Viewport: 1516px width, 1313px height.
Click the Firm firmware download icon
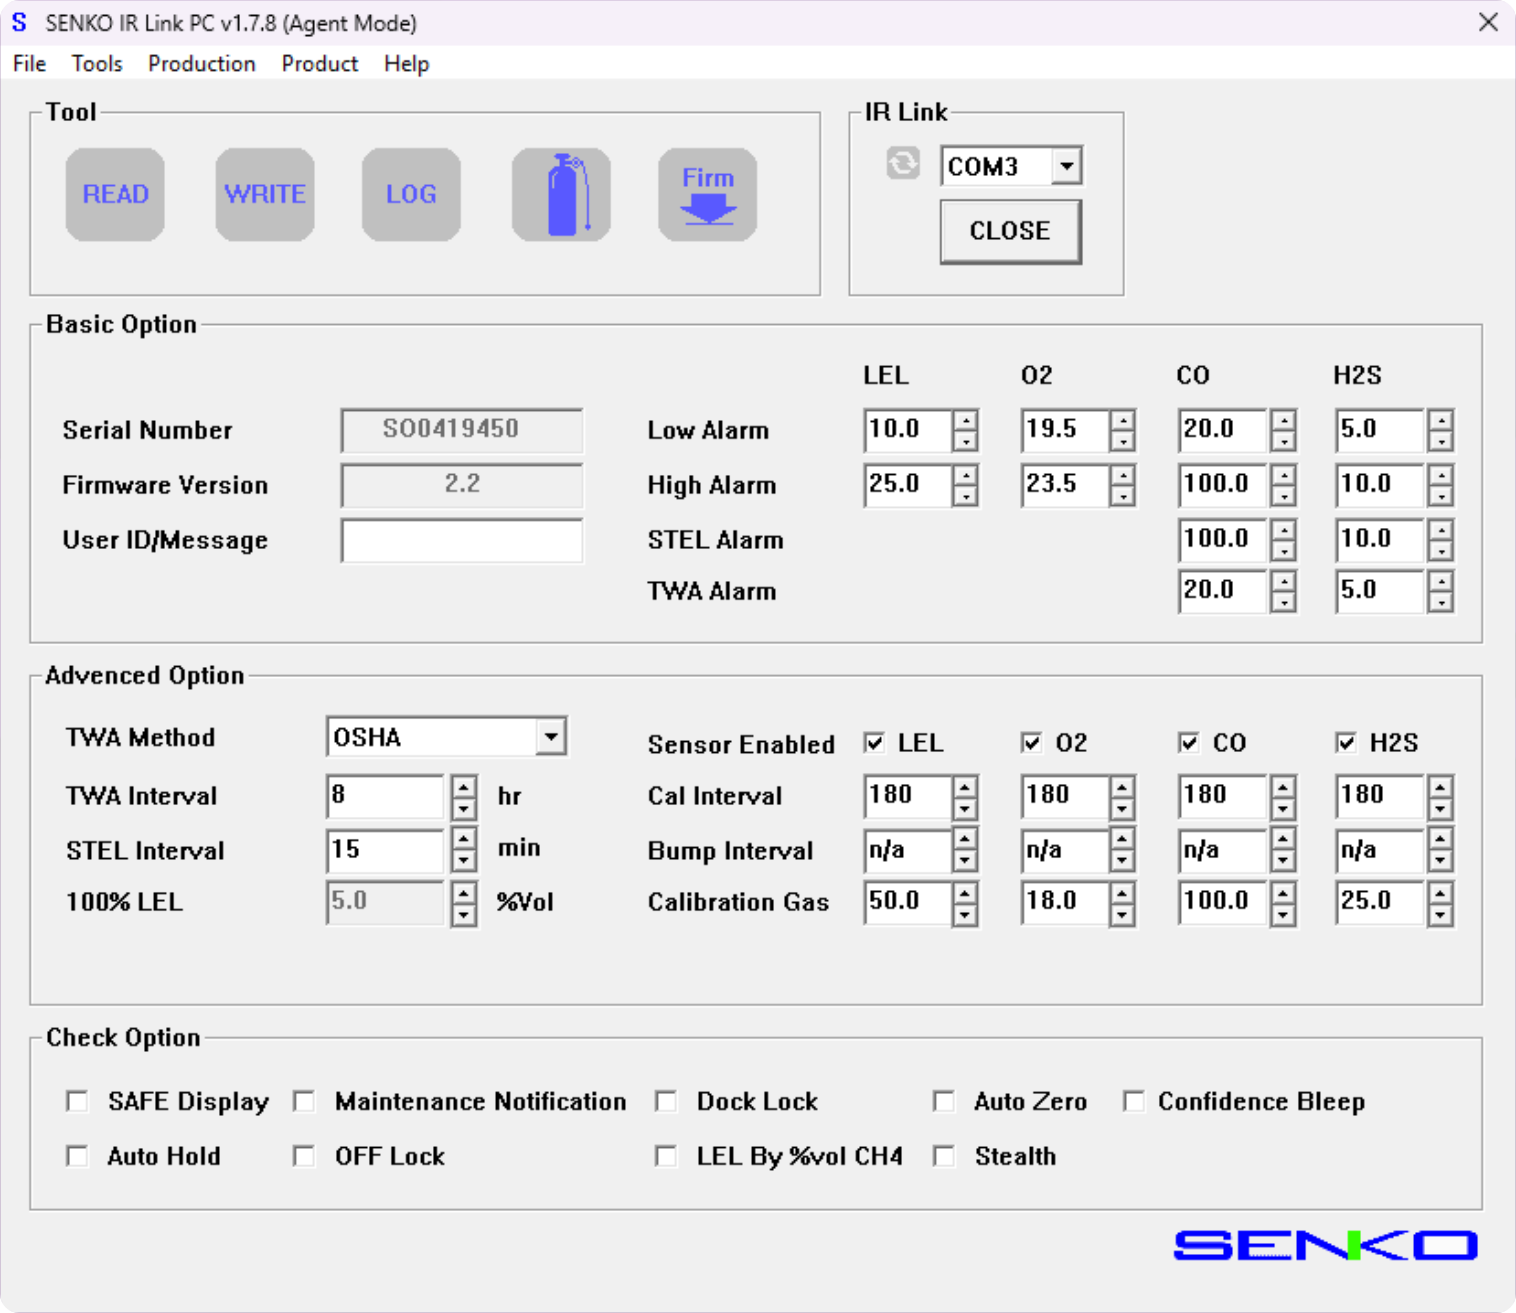[707, 194]
